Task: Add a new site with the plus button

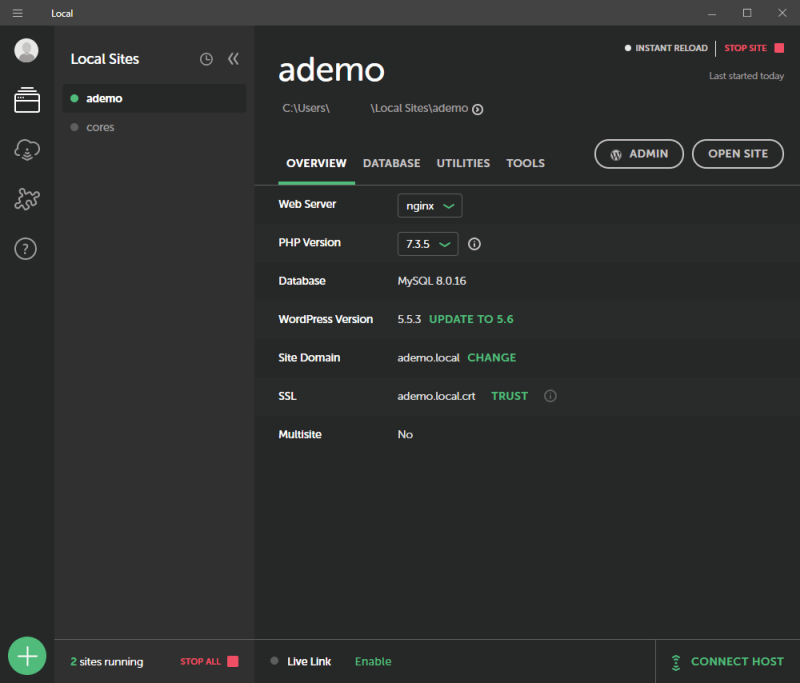Action: tap(27, 656)
